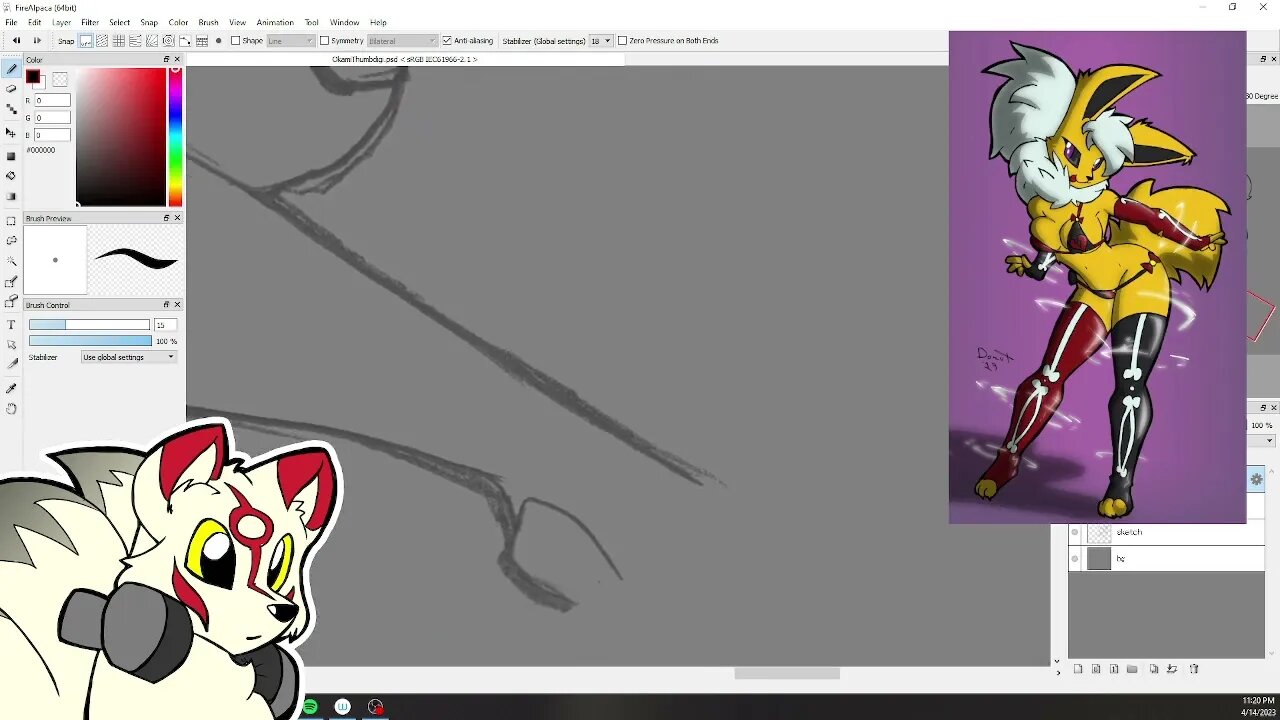Select the Dot tool
The image size is (1280, 720).
click(x=11, y=110)
